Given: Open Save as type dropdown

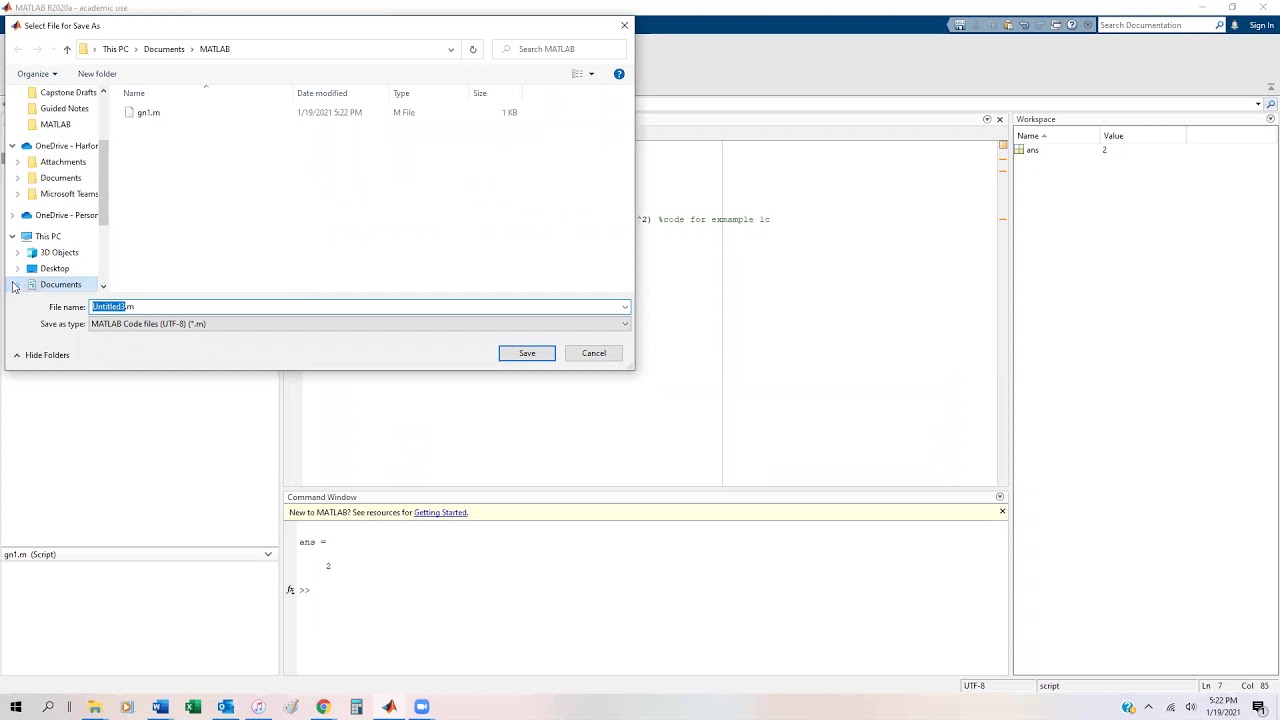Looking at the screenshot, I should click(625, 324).
